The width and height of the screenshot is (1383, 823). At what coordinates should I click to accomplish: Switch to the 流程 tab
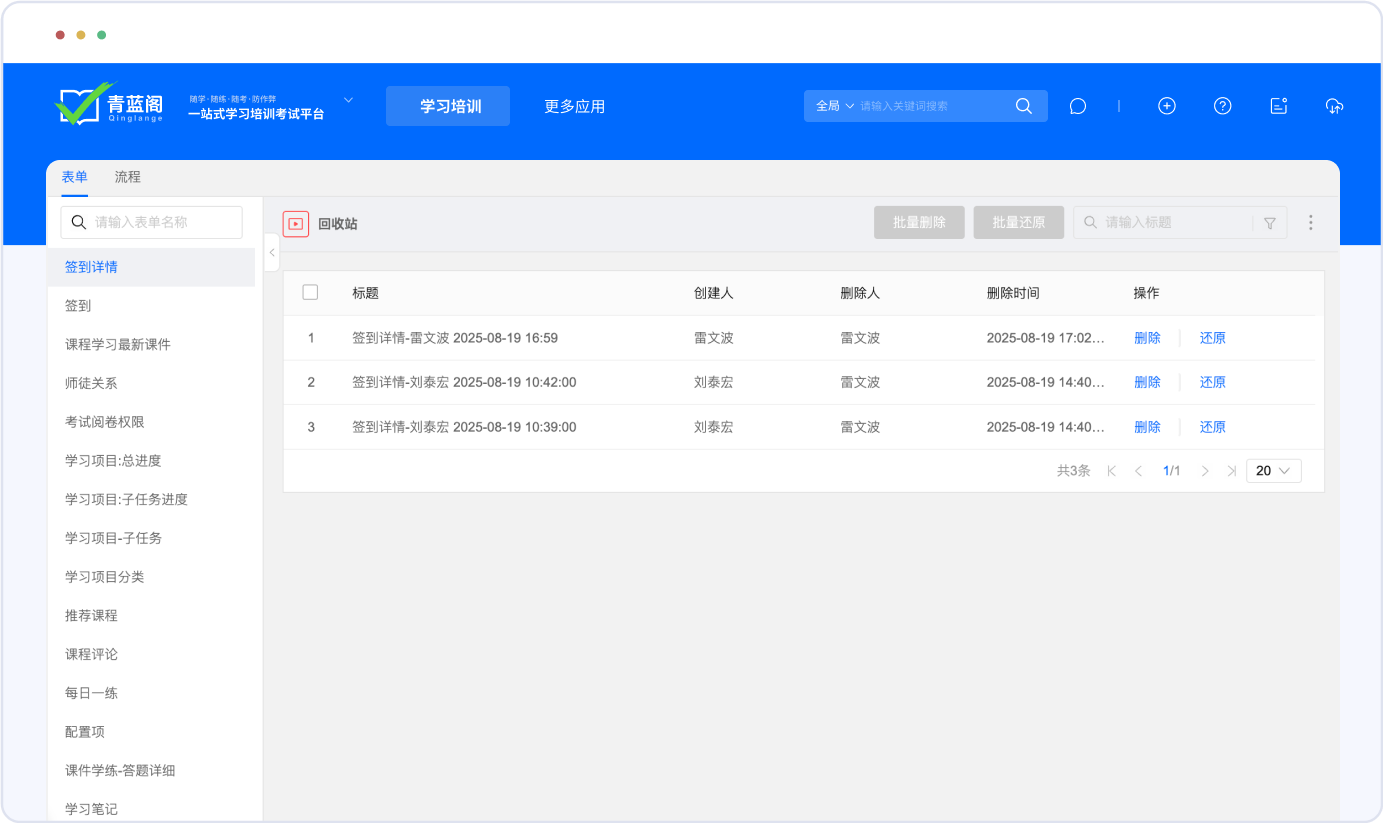tap(128, 177)
